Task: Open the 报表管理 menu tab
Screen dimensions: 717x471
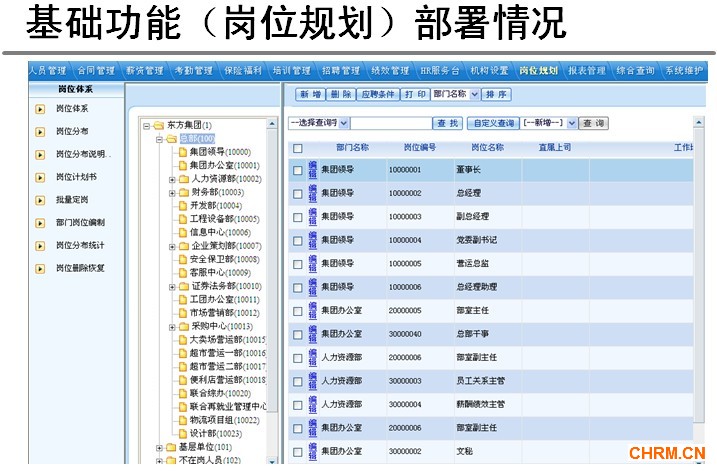Action: pyautogui.click(x=586, y=71)
